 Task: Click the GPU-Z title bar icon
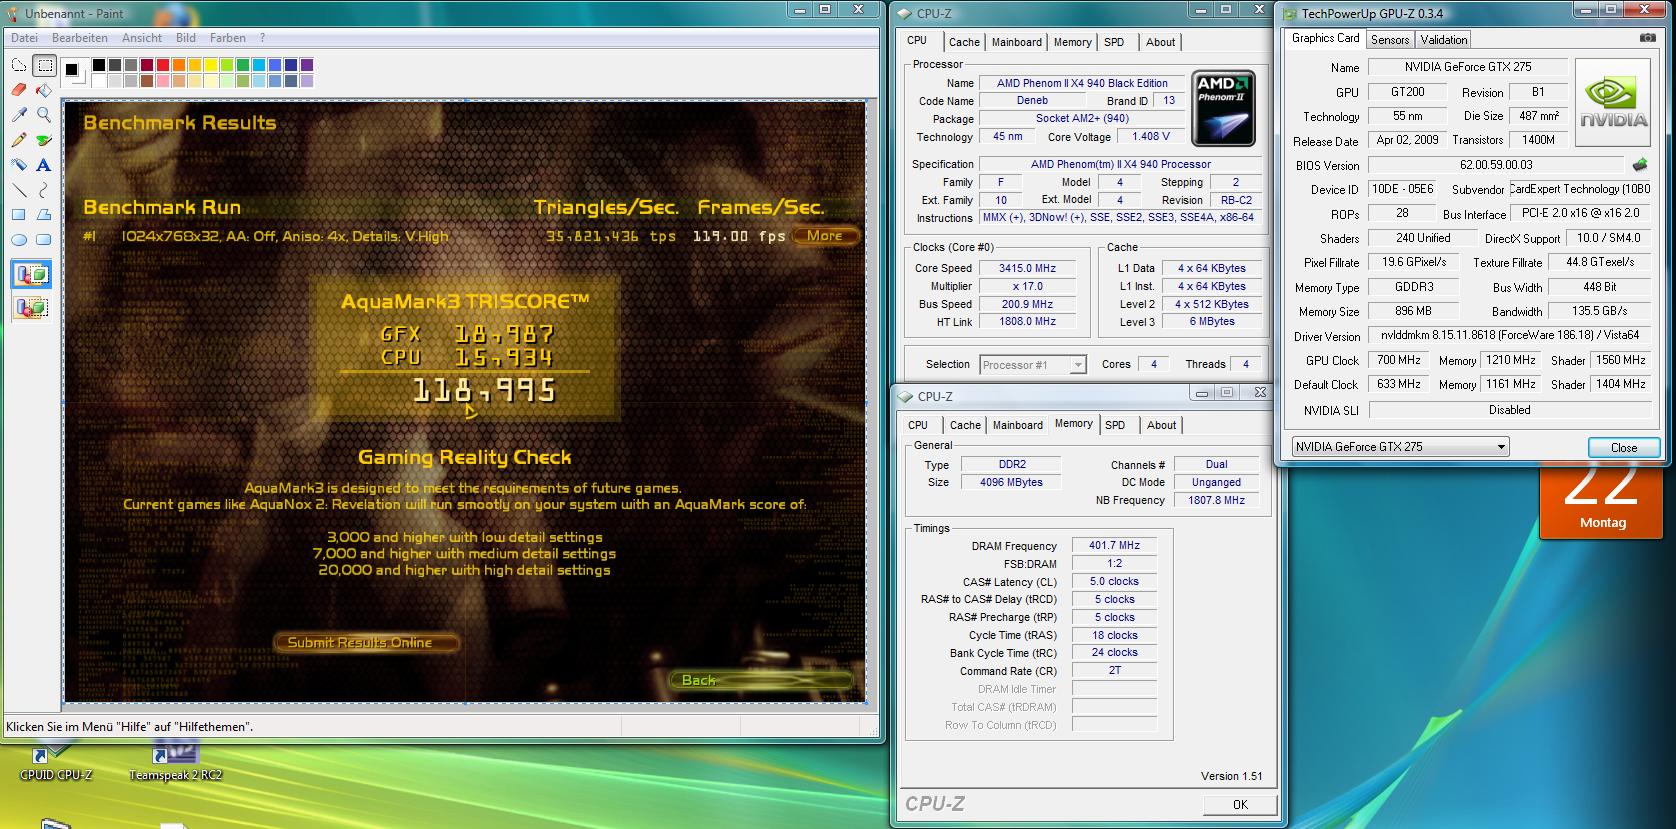(x=1289, y=14)
